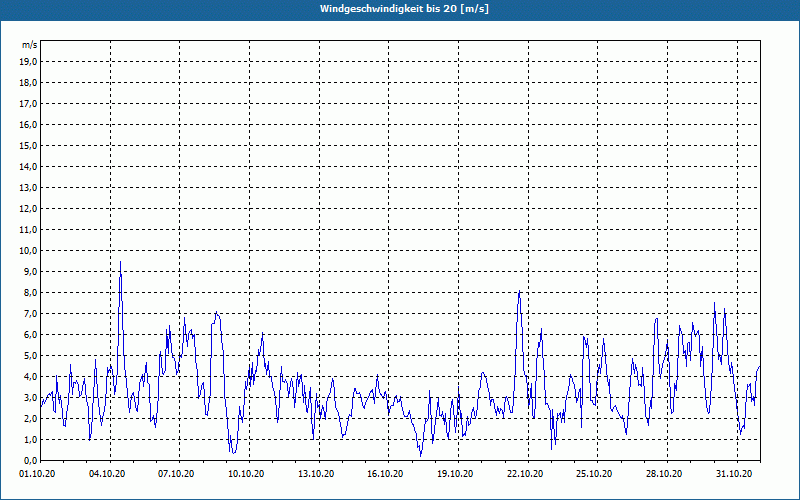The width and height of the screenshot is (800, 500).
Task: Click the y-axis label 7,0
Action: tap(31, 314)
